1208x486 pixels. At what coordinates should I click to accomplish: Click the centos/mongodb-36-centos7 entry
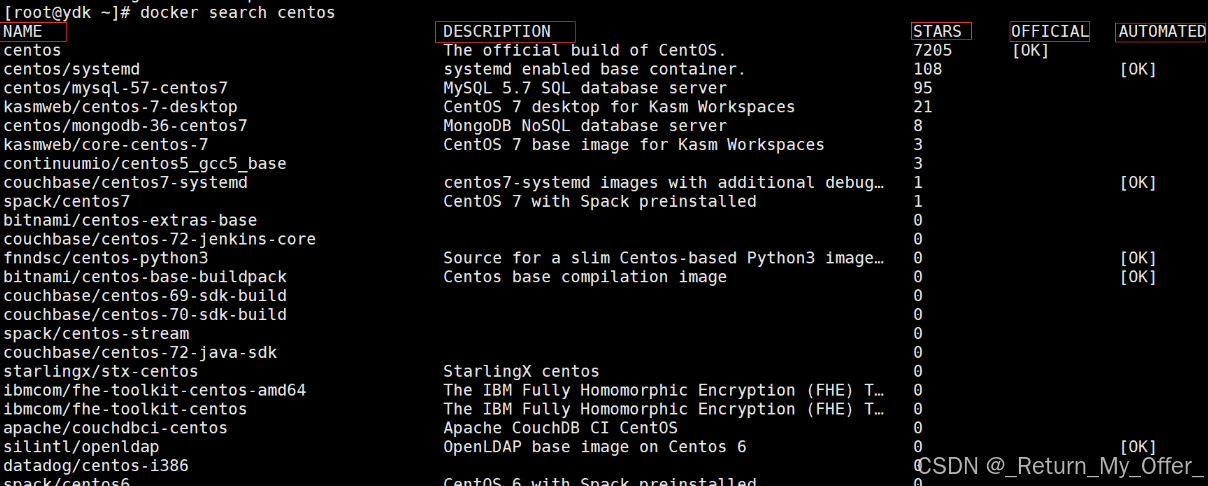point(125,126)
